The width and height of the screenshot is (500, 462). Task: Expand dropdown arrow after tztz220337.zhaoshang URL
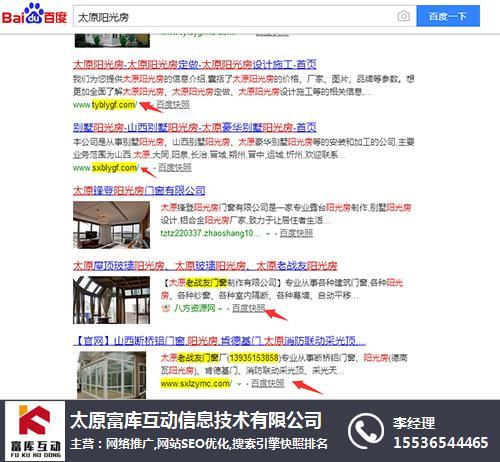tap(268, 234)
